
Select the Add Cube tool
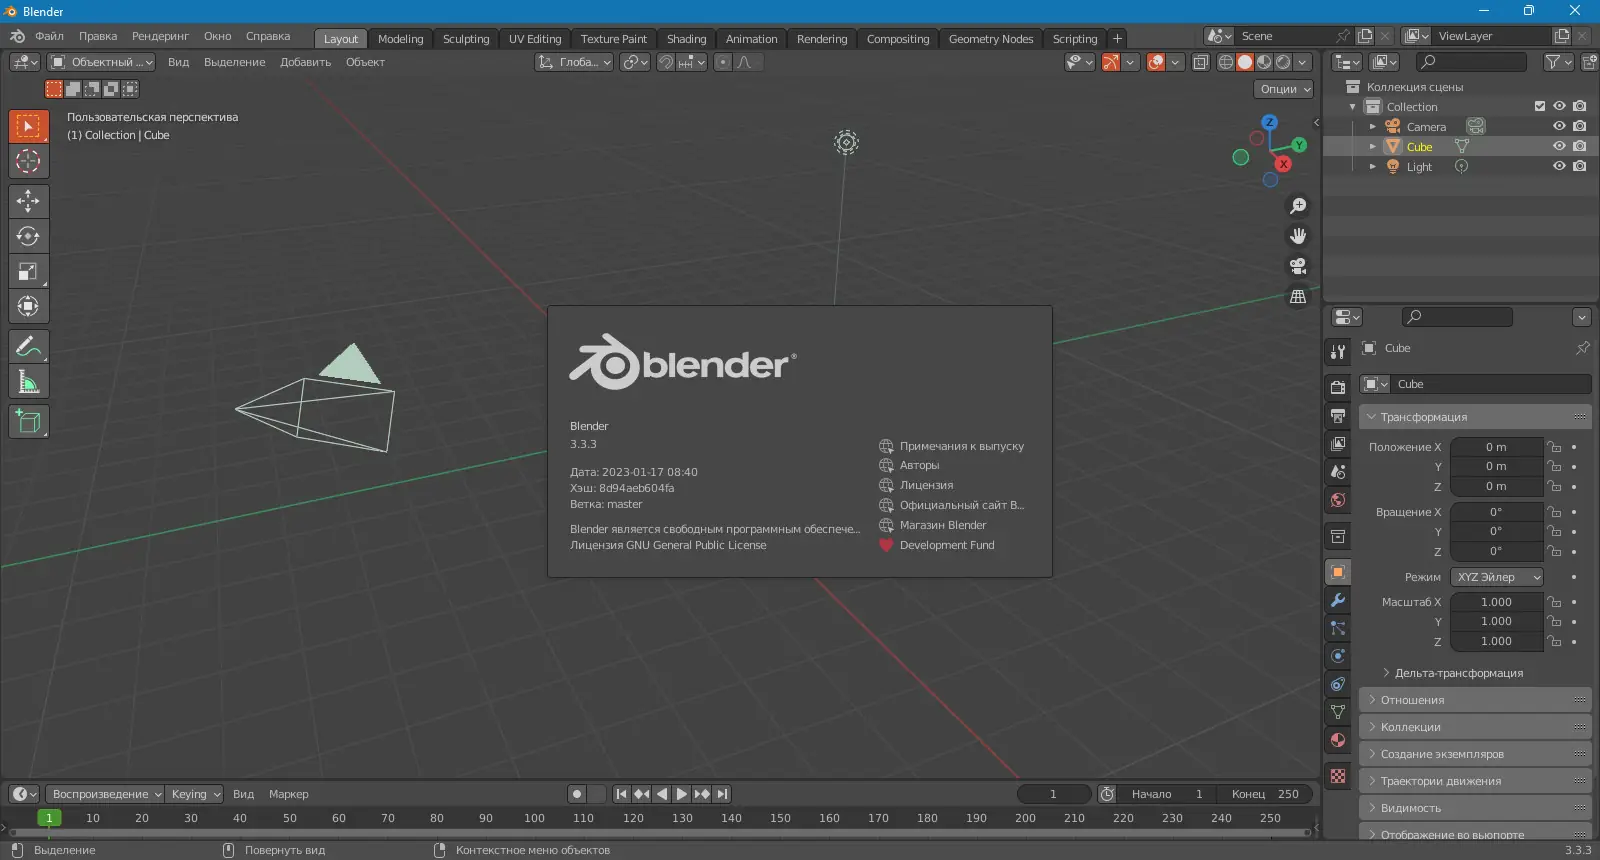pos(28,421)
